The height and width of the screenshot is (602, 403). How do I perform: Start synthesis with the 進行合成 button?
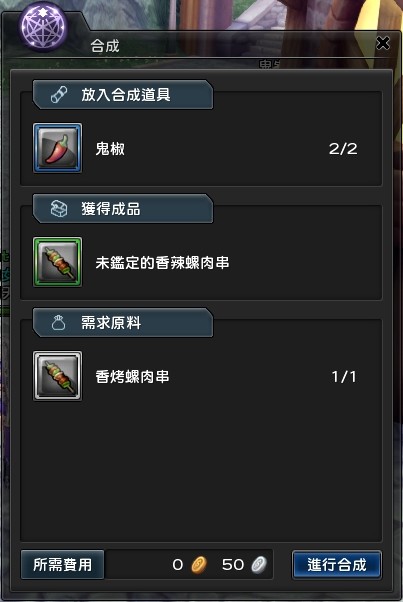337,565
